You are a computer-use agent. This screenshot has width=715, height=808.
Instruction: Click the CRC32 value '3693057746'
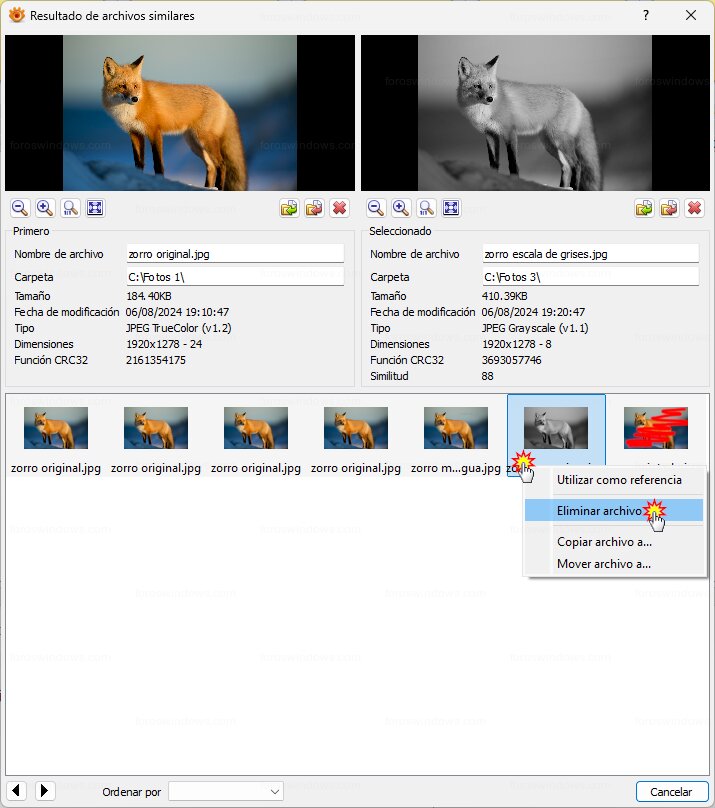(512, 360)
